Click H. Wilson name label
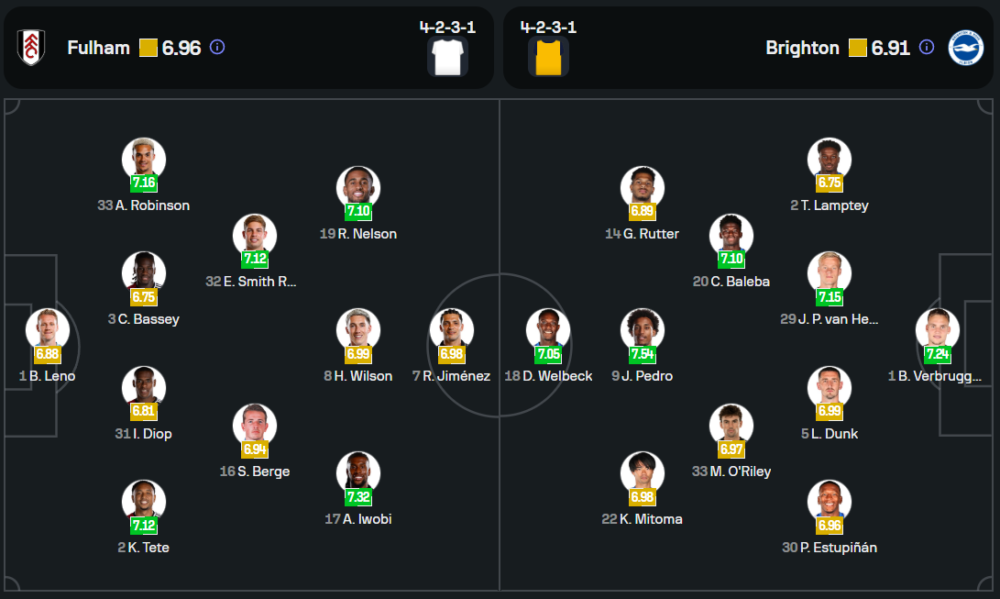This screenshot has width=1000, height=599. click(x=357, y=376)
